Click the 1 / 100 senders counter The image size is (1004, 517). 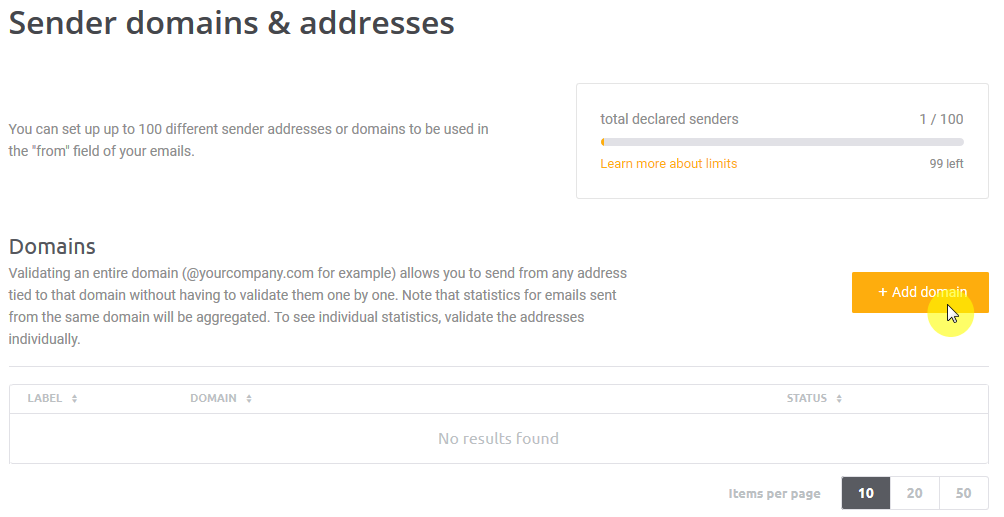click(x=941, y=119)
